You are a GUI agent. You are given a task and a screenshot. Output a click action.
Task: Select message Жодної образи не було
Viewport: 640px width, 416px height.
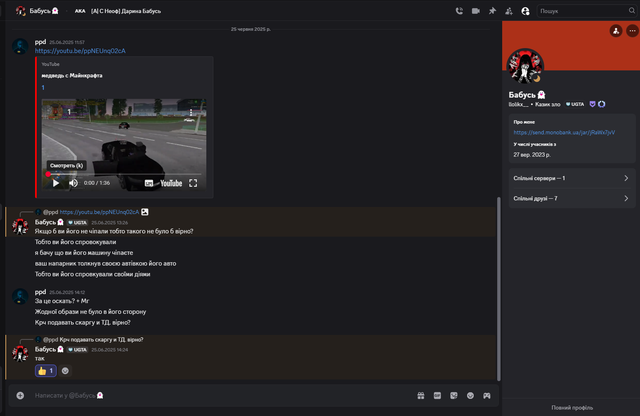(90, 311)
